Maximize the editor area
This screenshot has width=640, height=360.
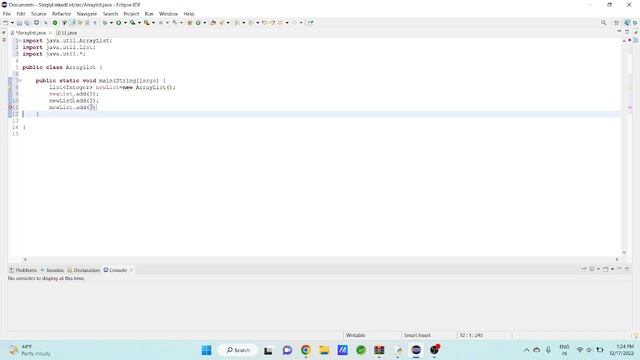coord(627,31)
